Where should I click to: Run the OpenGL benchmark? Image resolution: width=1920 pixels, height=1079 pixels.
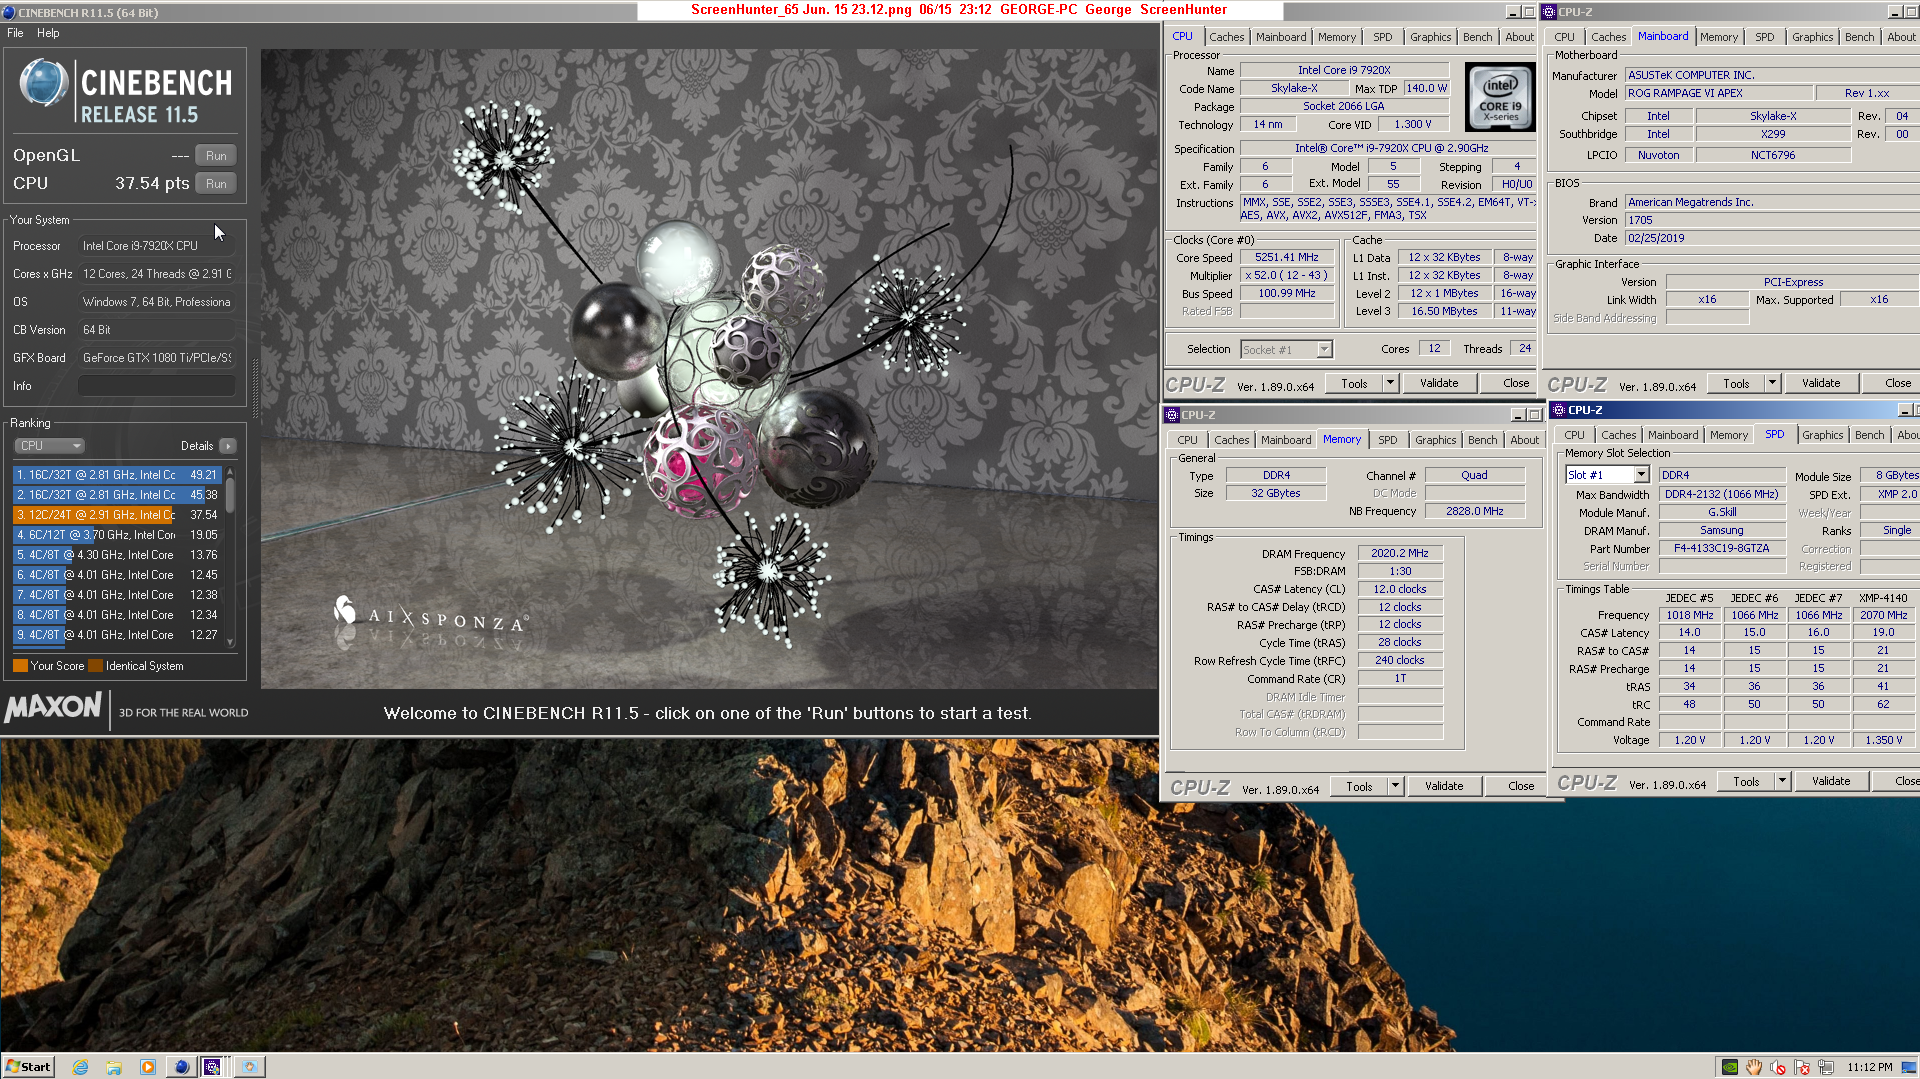click(x=216, y=156)
